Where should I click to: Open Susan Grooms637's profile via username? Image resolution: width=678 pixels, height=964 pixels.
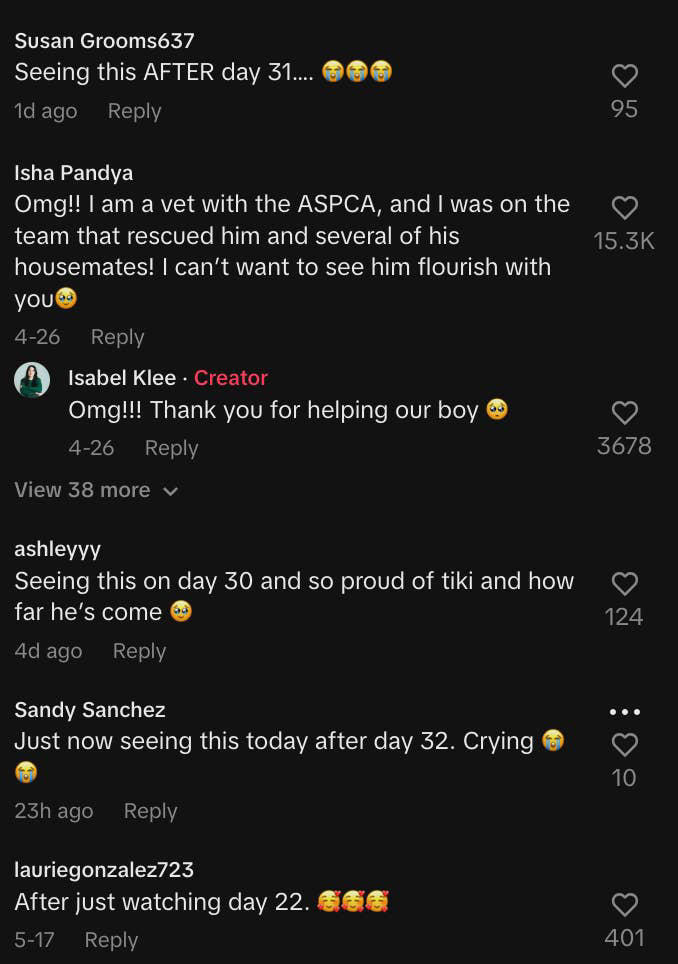click(x=104, y=41)
